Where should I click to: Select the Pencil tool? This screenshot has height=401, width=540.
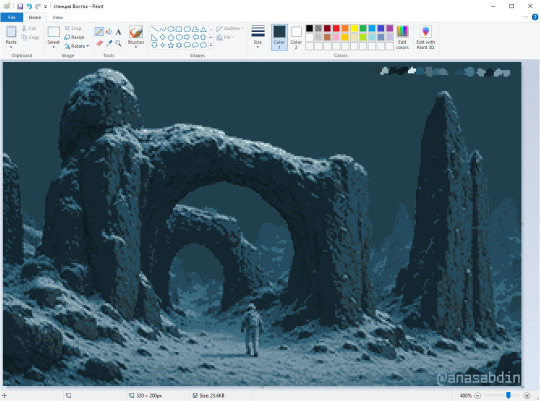(99, 32)
